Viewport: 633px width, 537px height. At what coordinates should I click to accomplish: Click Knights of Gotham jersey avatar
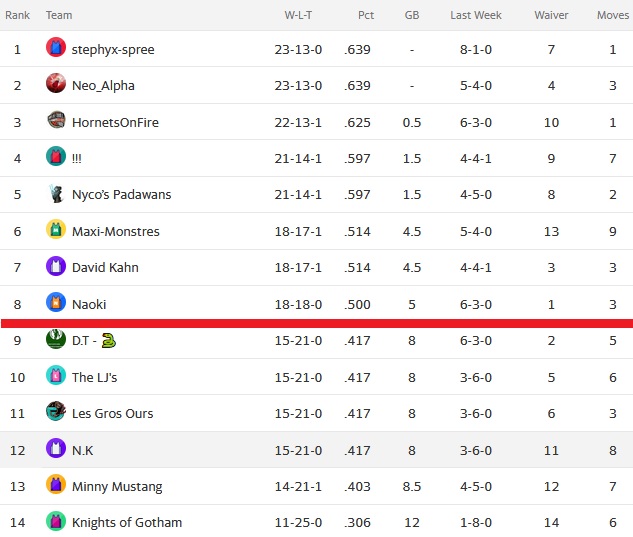pos(56,521)
